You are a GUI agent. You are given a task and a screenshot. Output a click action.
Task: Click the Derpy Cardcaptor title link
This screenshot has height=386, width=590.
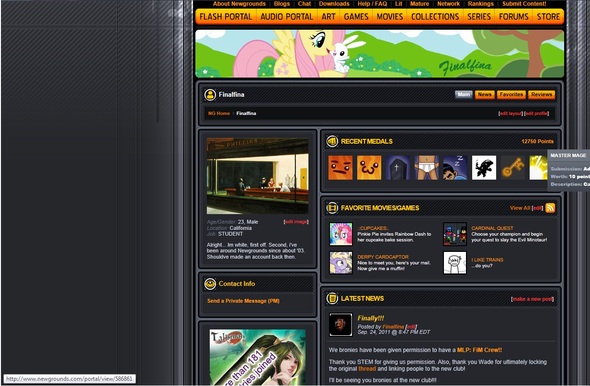click(383, 257)
